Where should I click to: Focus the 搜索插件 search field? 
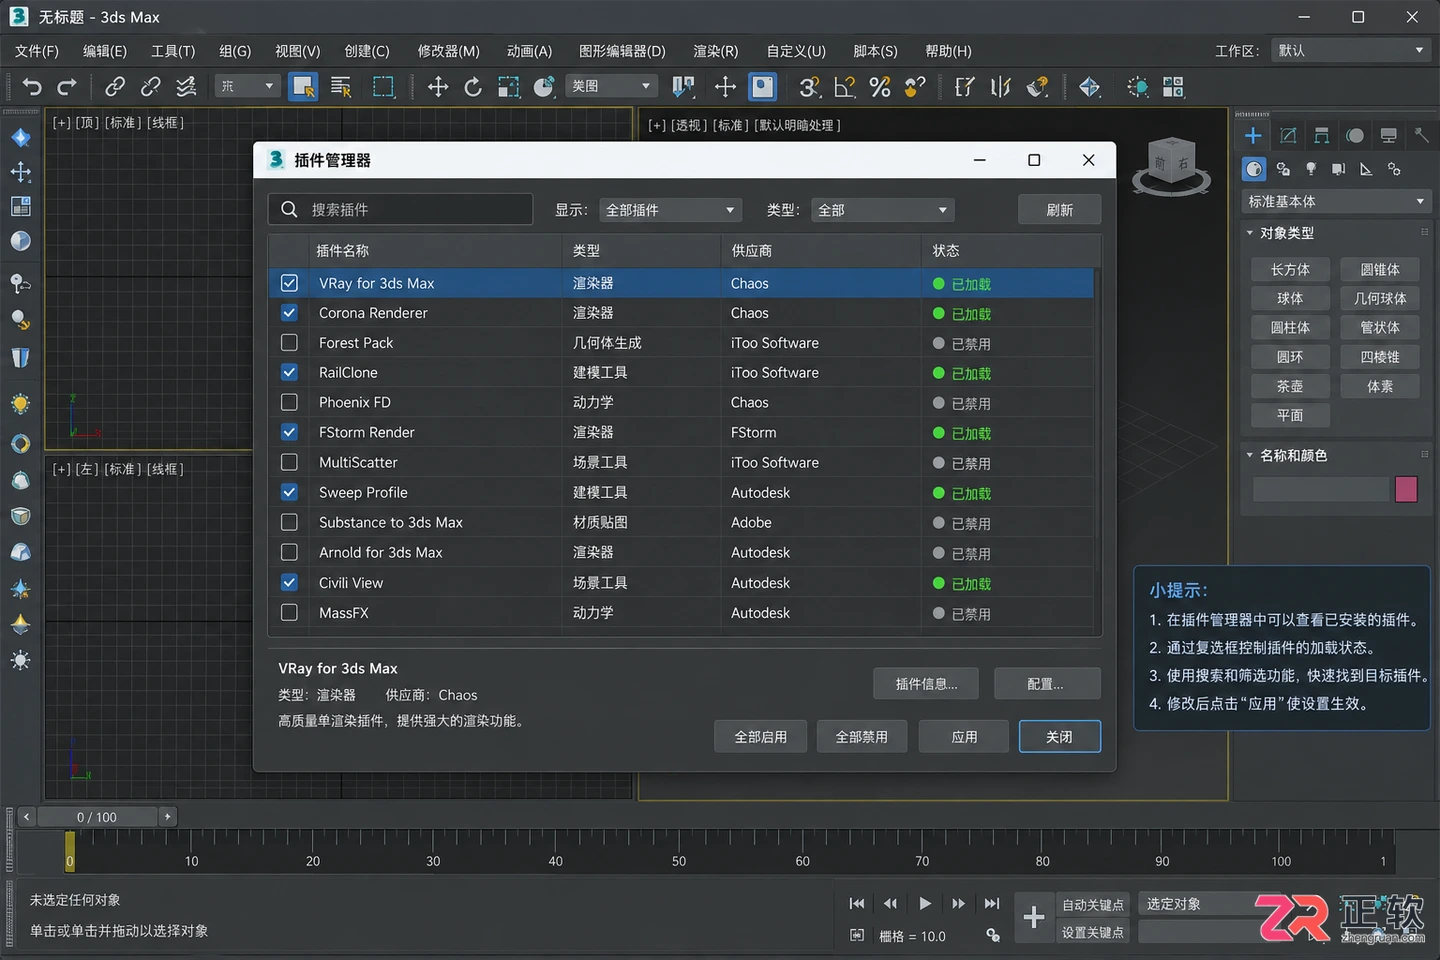400,210
